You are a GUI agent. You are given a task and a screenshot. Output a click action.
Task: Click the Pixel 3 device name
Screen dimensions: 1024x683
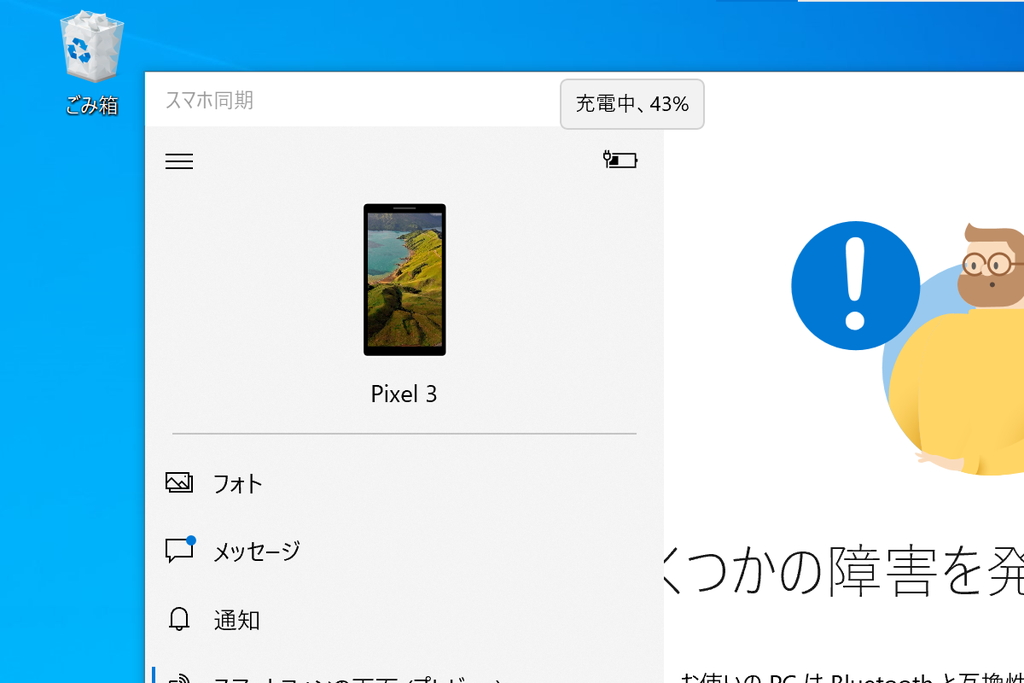pyautogui.click(x=404, y=393)
